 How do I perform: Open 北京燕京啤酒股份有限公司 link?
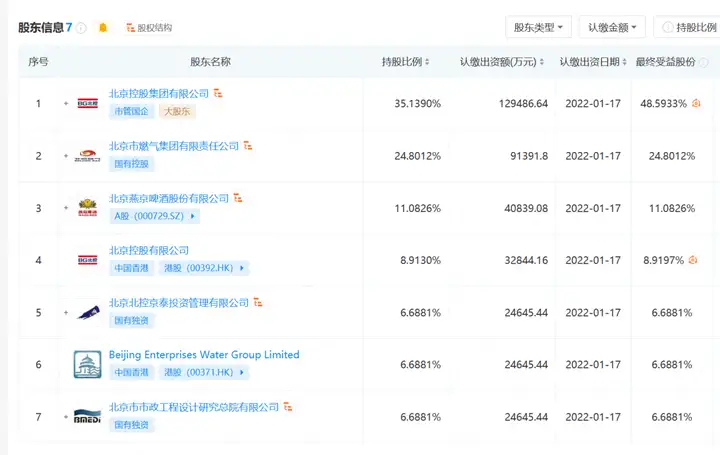tap(169, 198)
